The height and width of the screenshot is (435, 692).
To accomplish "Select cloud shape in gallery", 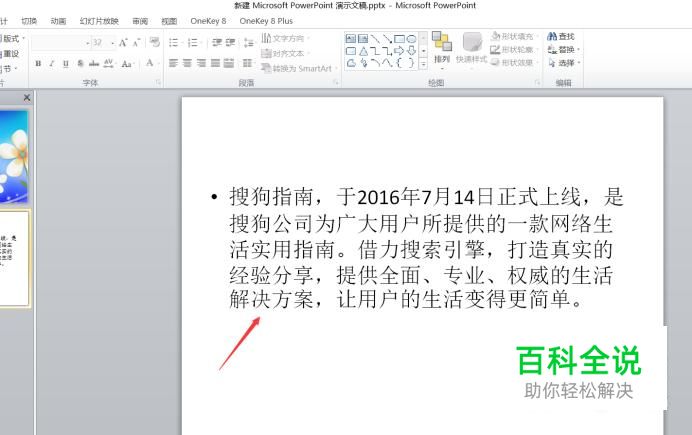I will (x=351, y=63).
